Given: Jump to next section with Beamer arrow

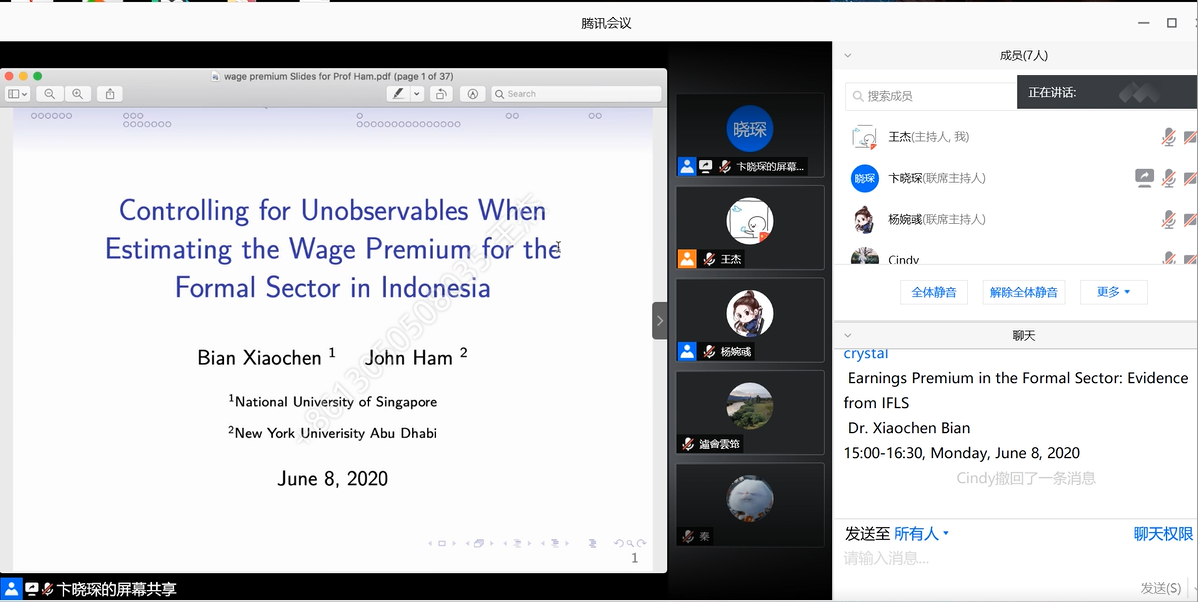Looking at the screenshot, I should coord(568,543).
